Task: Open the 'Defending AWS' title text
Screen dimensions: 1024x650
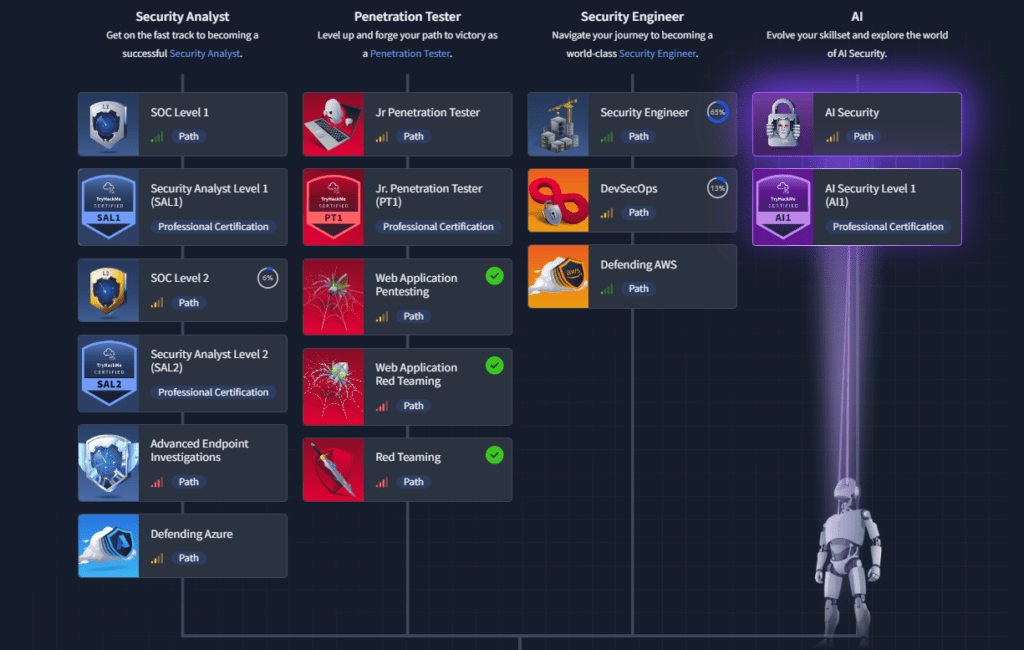Action: (638, 265)
